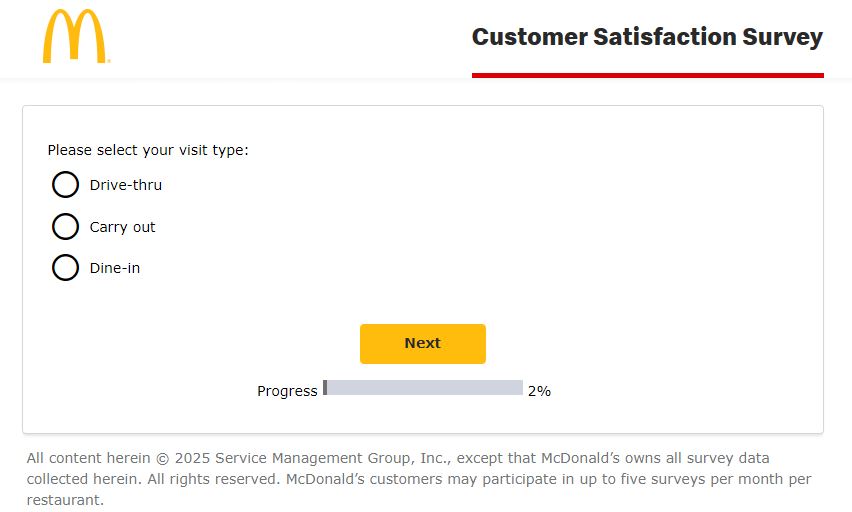Select the Carry out radio button
Viewport: 852px width, 512px height.
(65, 227)
